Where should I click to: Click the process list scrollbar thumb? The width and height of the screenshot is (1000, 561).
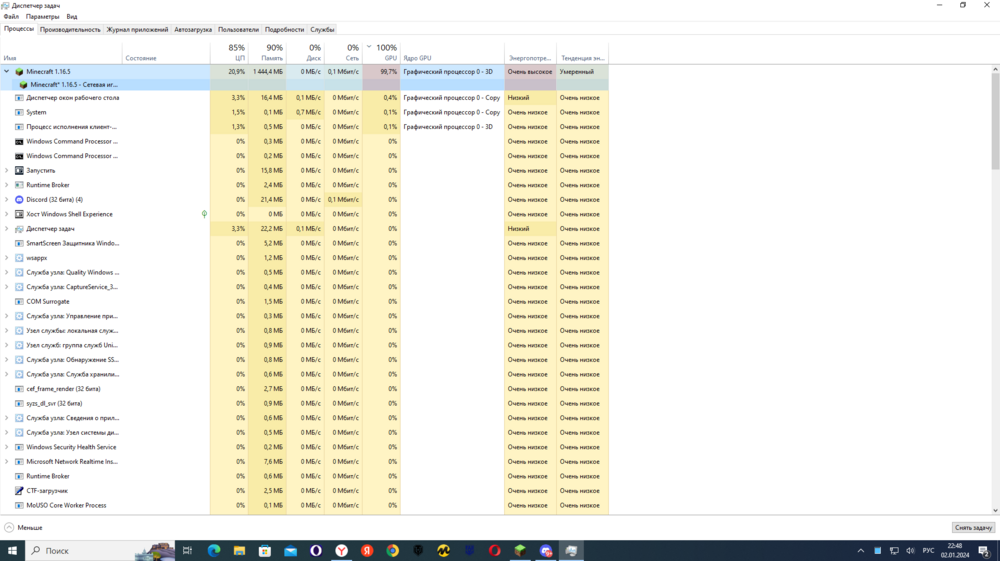click(x=996, y=121)
